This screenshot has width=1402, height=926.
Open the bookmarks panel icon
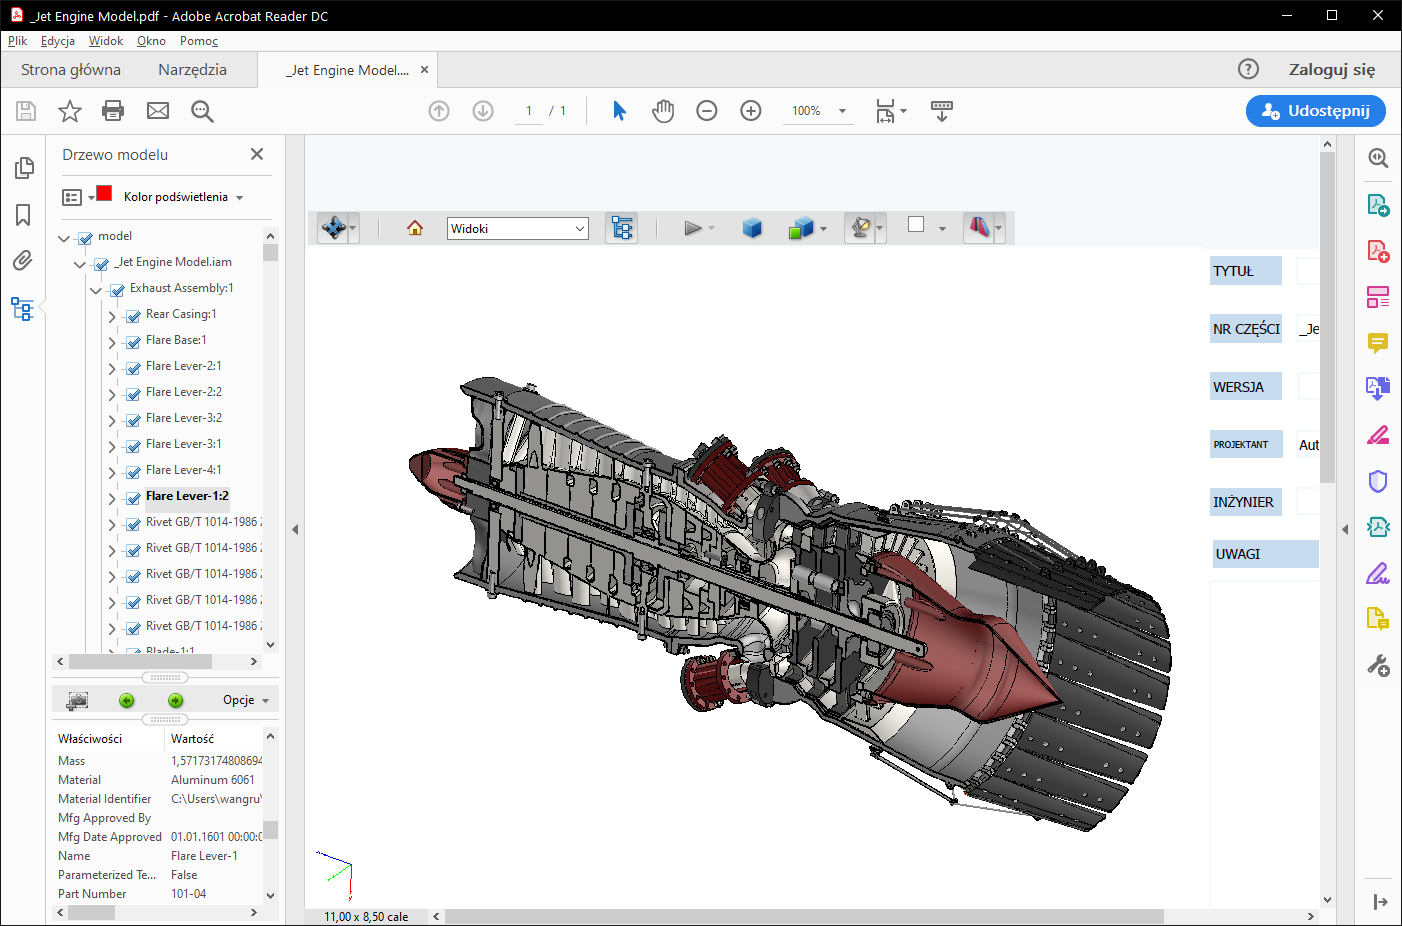[x=23, y=215]
